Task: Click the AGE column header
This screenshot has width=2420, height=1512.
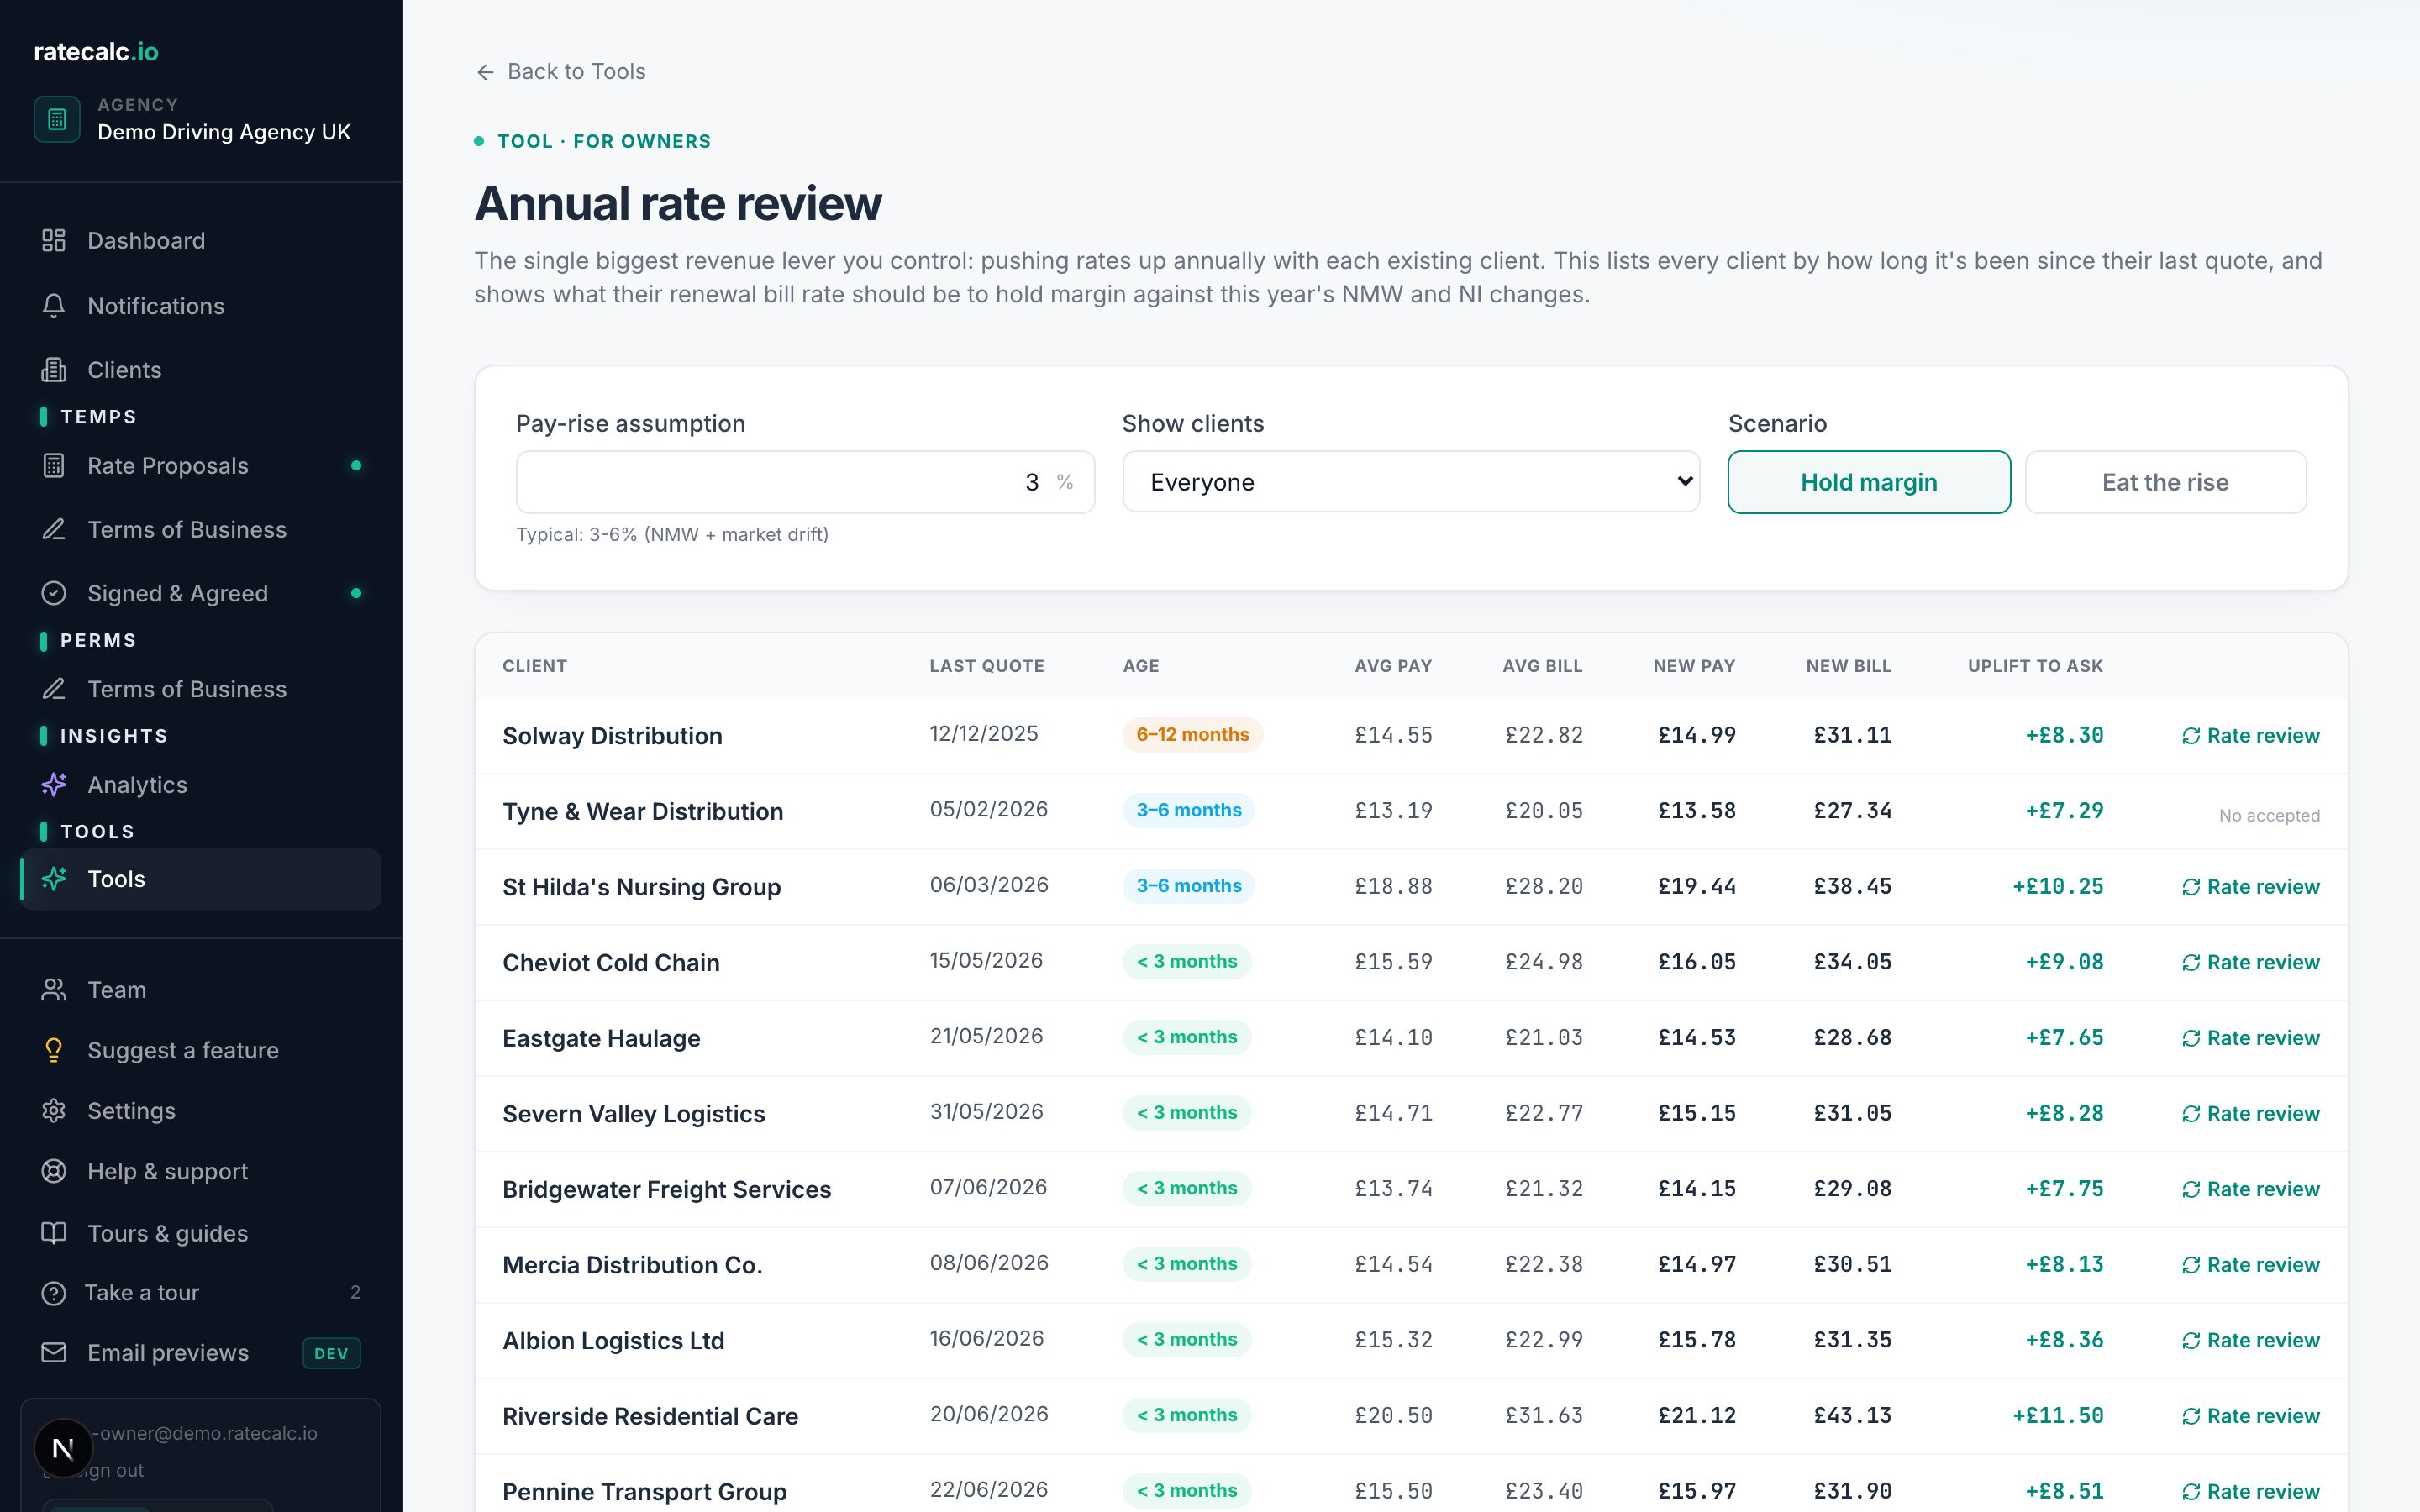Action: 1141,666
